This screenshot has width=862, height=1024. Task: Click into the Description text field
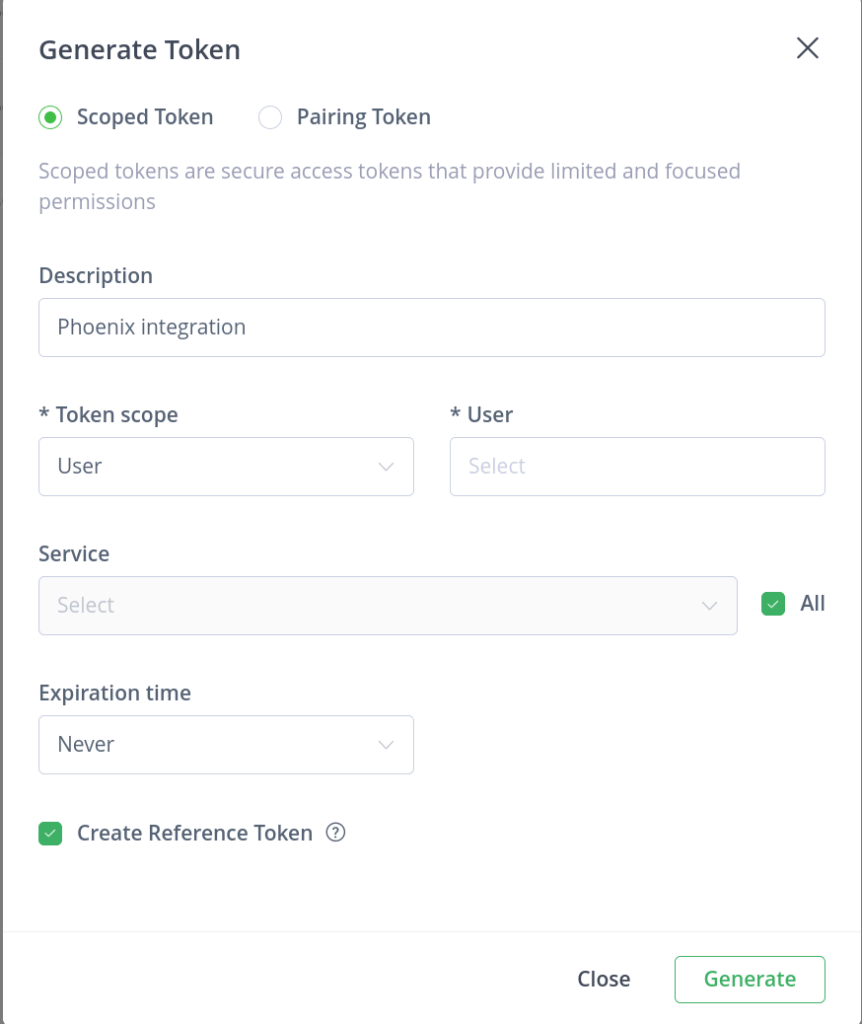[x=431, y=327]
